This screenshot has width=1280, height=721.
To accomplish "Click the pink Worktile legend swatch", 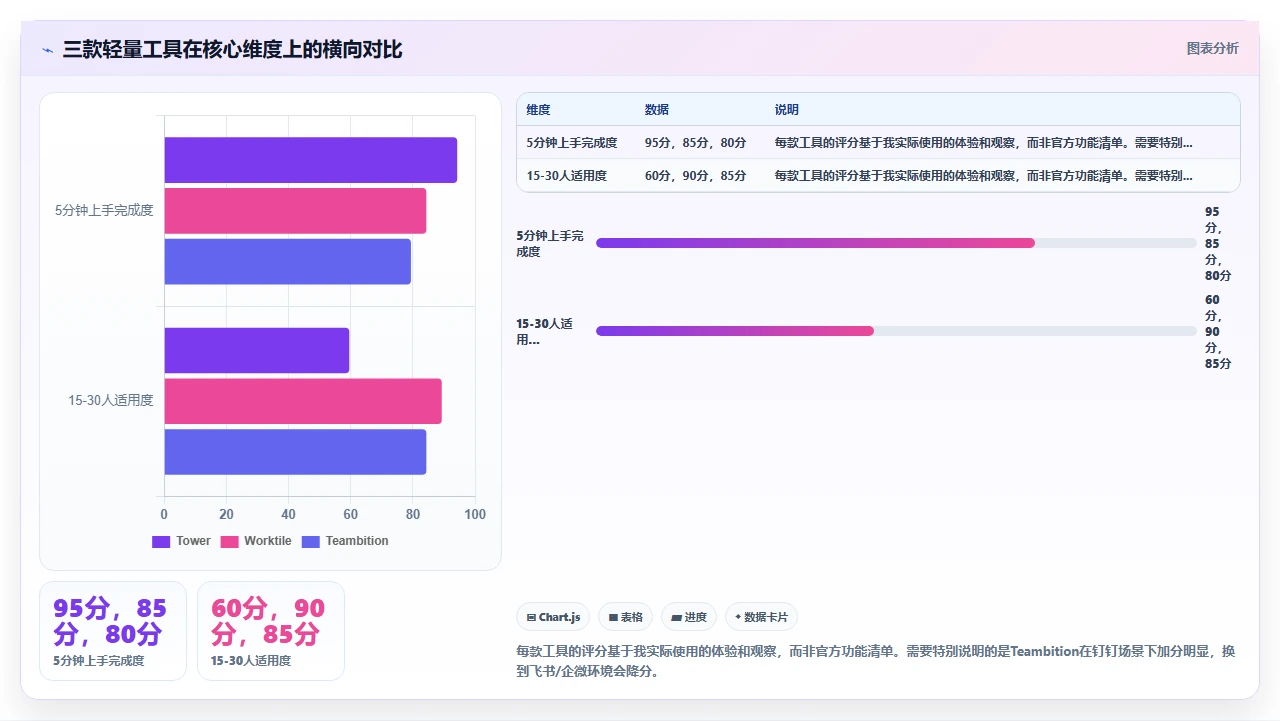I will [x=229, y=541].
